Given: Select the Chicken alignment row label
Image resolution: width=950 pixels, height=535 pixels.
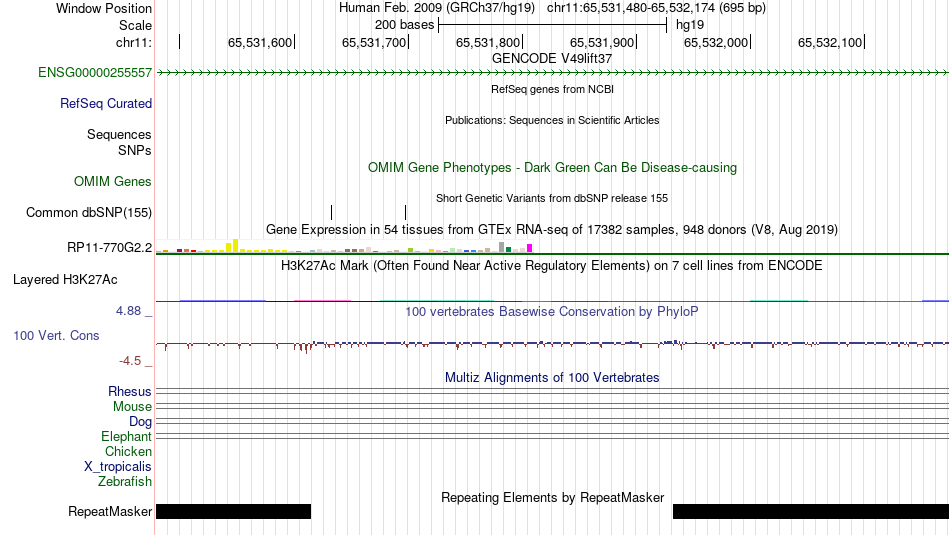Looking at the screenshot, I should [x=128, y=452].
